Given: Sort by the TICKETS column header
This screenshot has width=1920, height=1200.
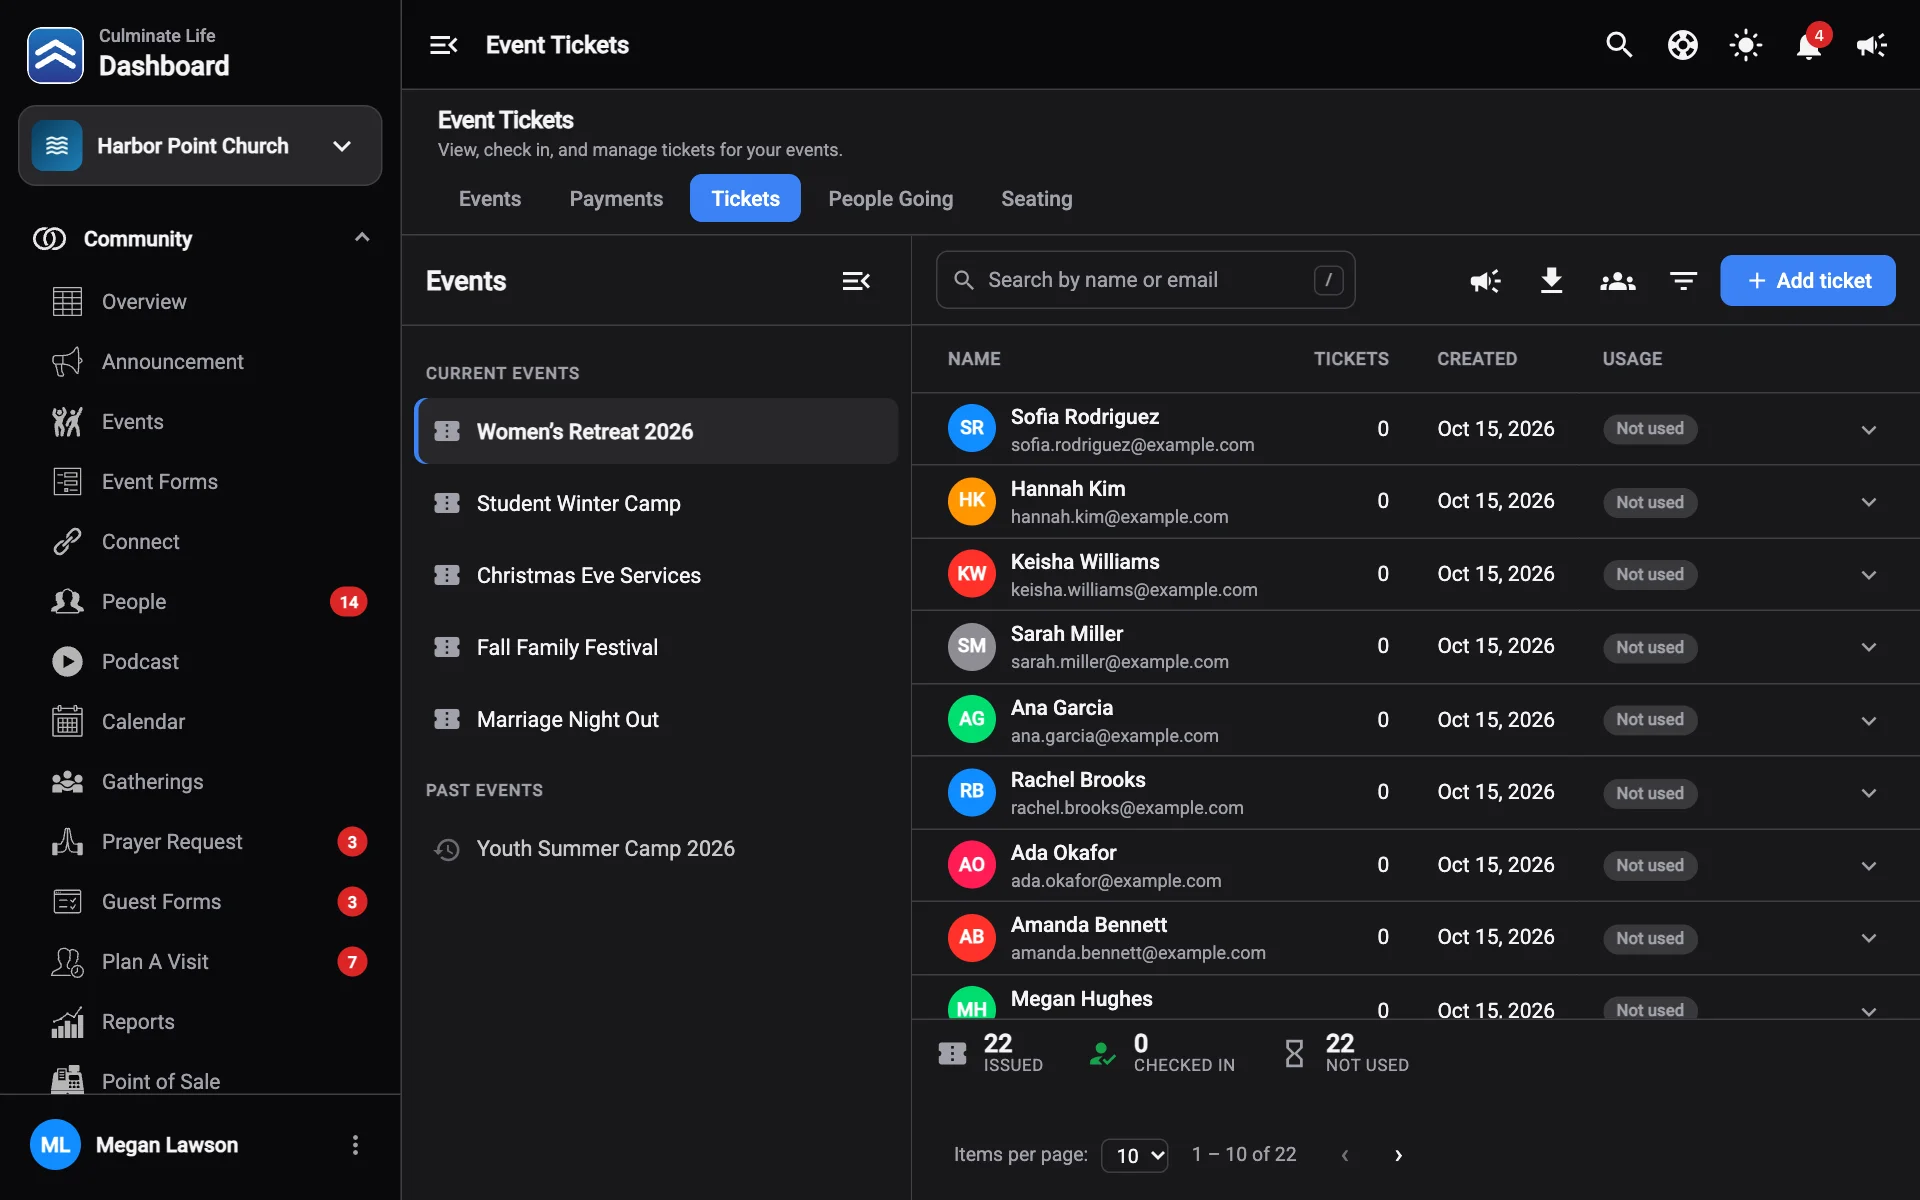Looking at the screenshot, I should click(x=1351, y=359).
